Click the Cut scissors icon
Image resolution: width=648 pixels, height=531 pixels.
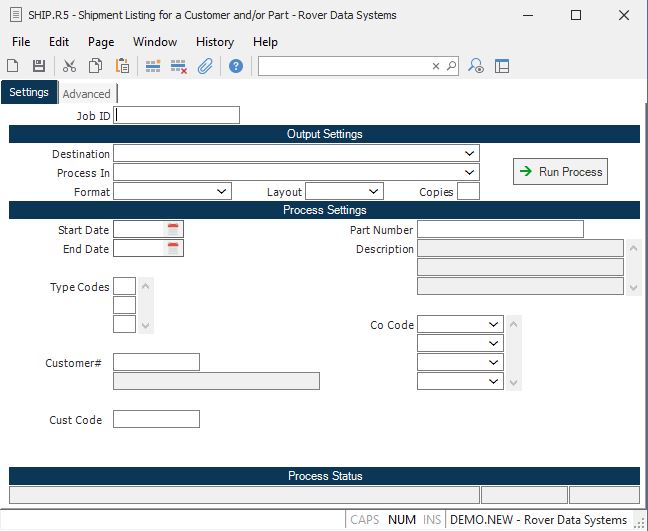69,66
